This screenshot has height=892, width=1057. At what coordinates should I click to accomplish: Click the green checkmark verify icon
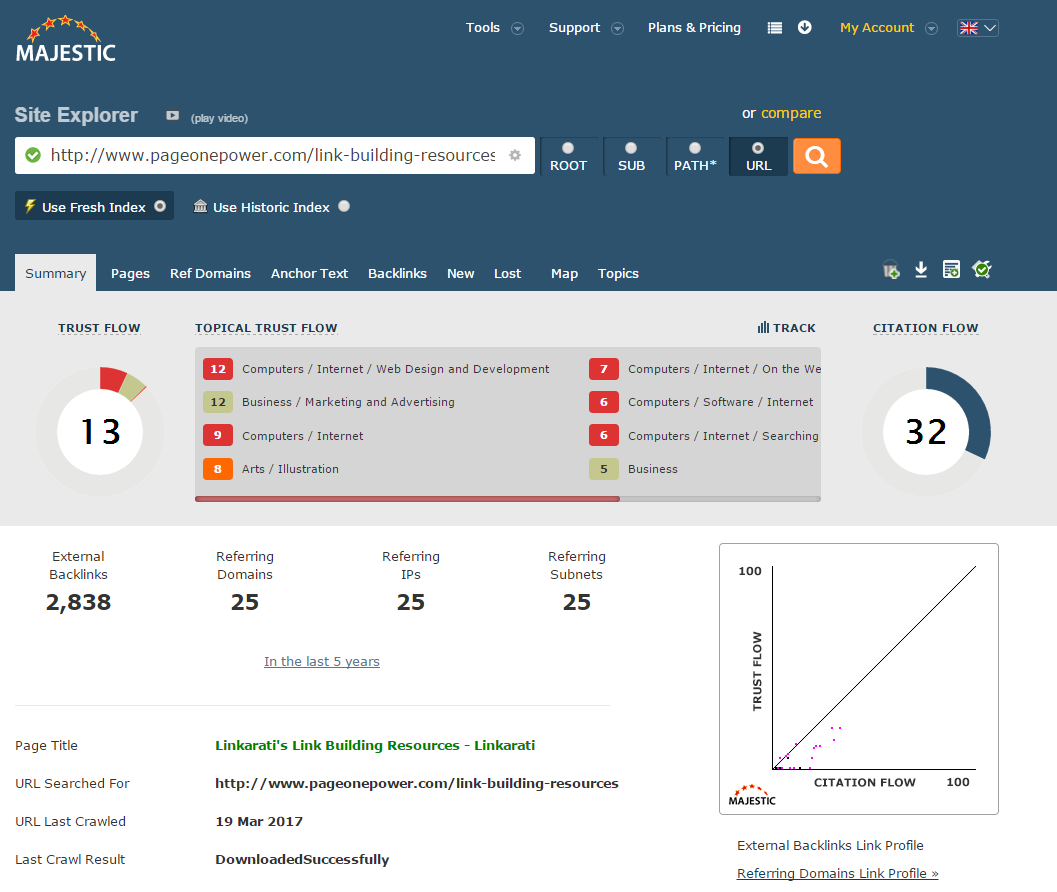pos(981,270)
